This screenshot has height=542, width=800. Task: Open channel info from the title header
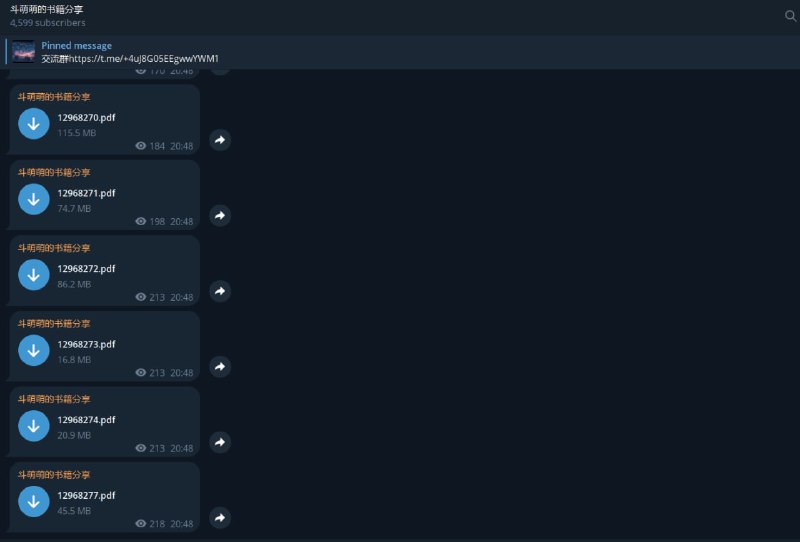47,9
